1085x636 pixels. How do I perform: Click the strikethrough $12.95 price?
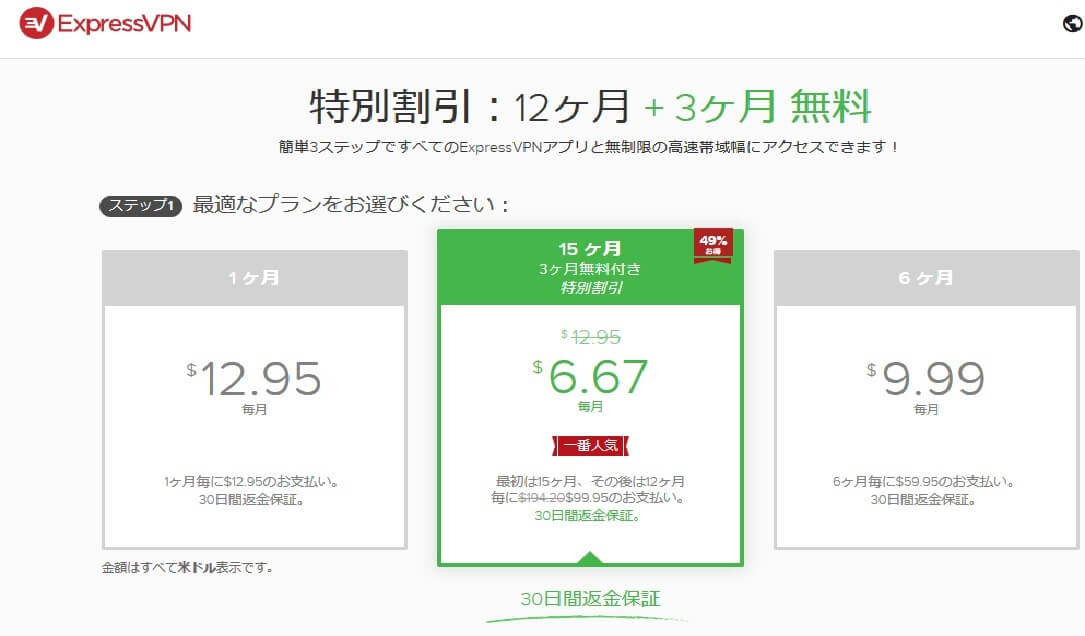(x=591, y=337)
